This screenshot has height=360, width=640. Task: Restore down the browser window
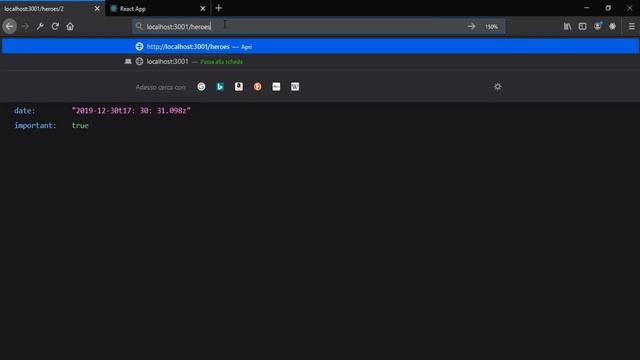[x=608, y=8]
